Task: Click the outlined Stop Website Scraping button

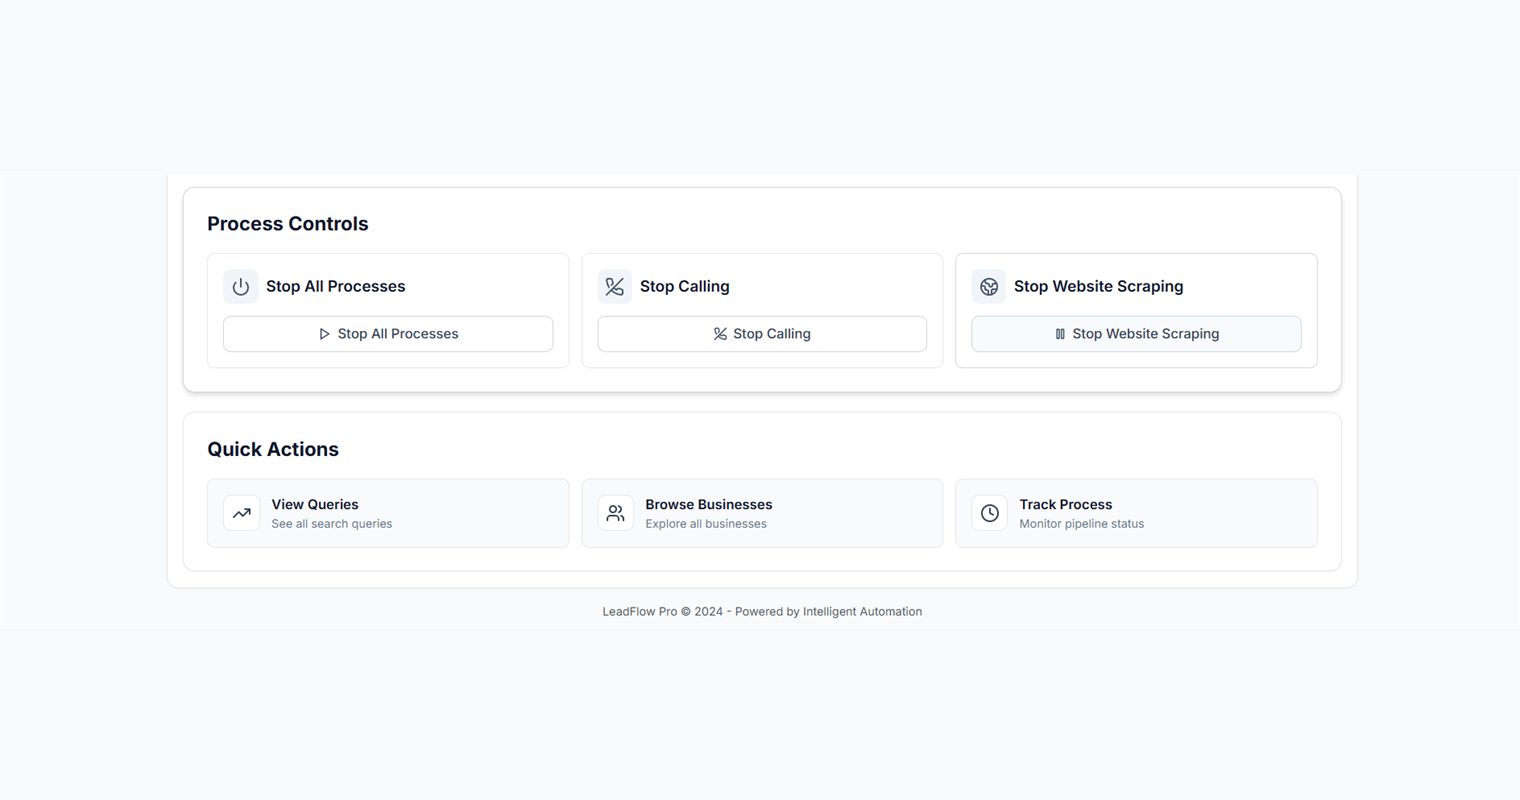Action: click(x=1136, y=334)
